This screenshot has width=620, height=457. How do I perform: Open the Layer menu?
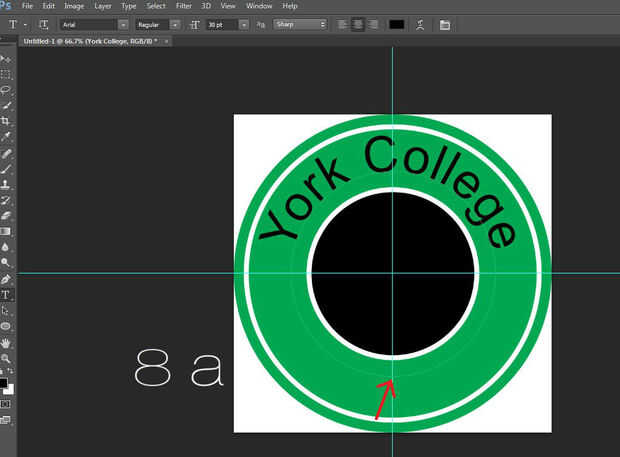102,6
